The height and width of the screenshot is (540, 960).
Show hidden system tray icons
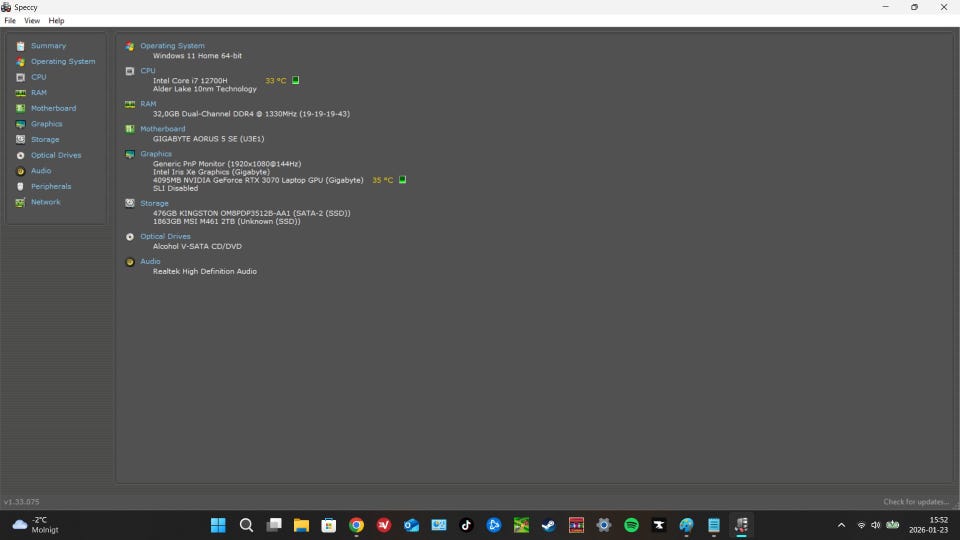[x=841, y=525]
